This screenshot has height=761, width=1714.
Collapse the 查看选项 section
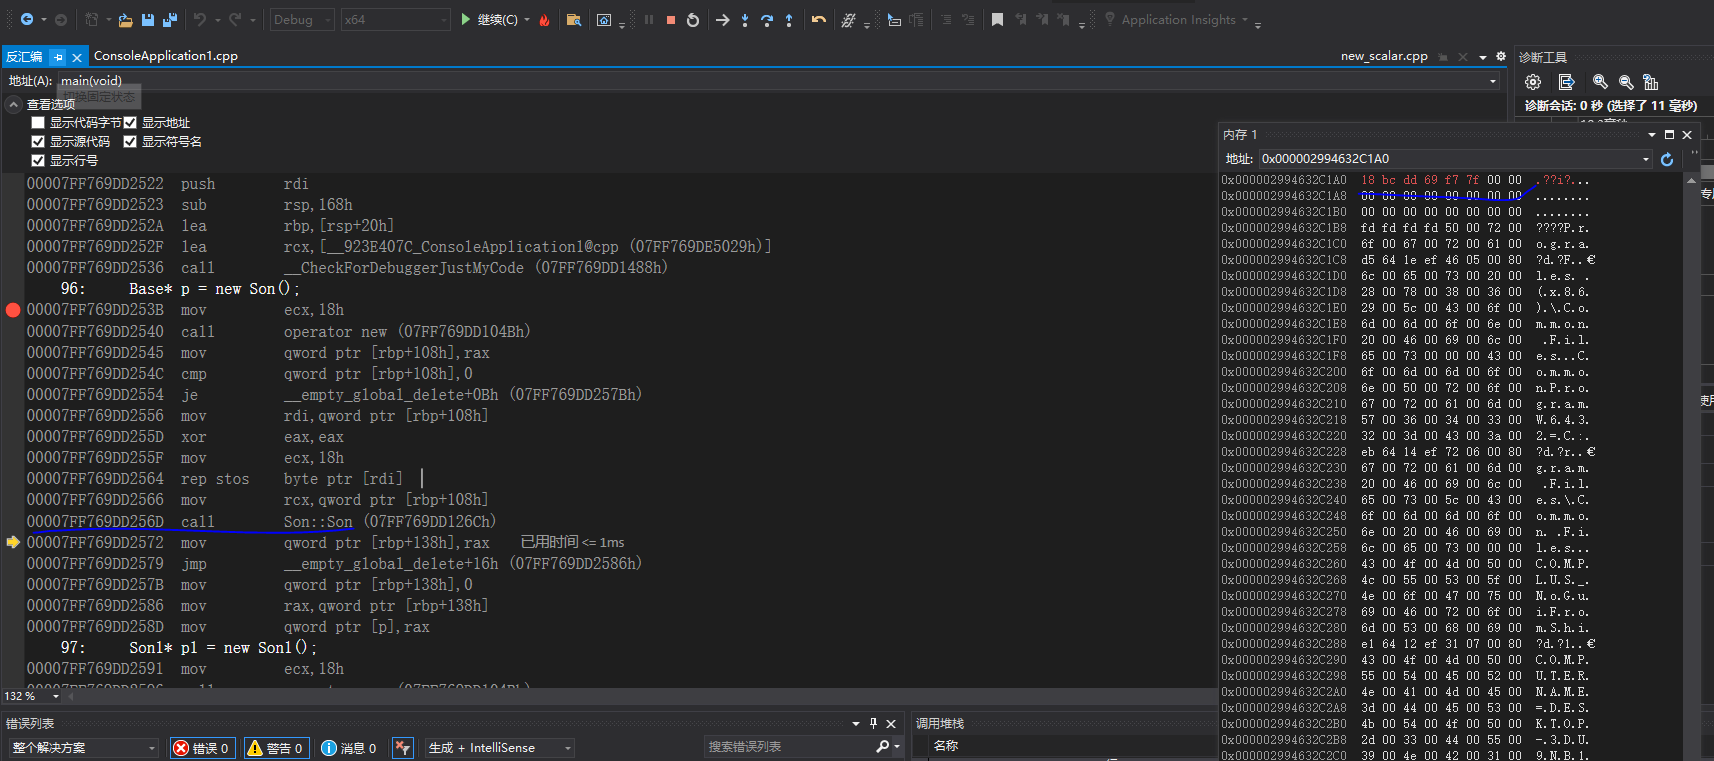tap(14, 104)
